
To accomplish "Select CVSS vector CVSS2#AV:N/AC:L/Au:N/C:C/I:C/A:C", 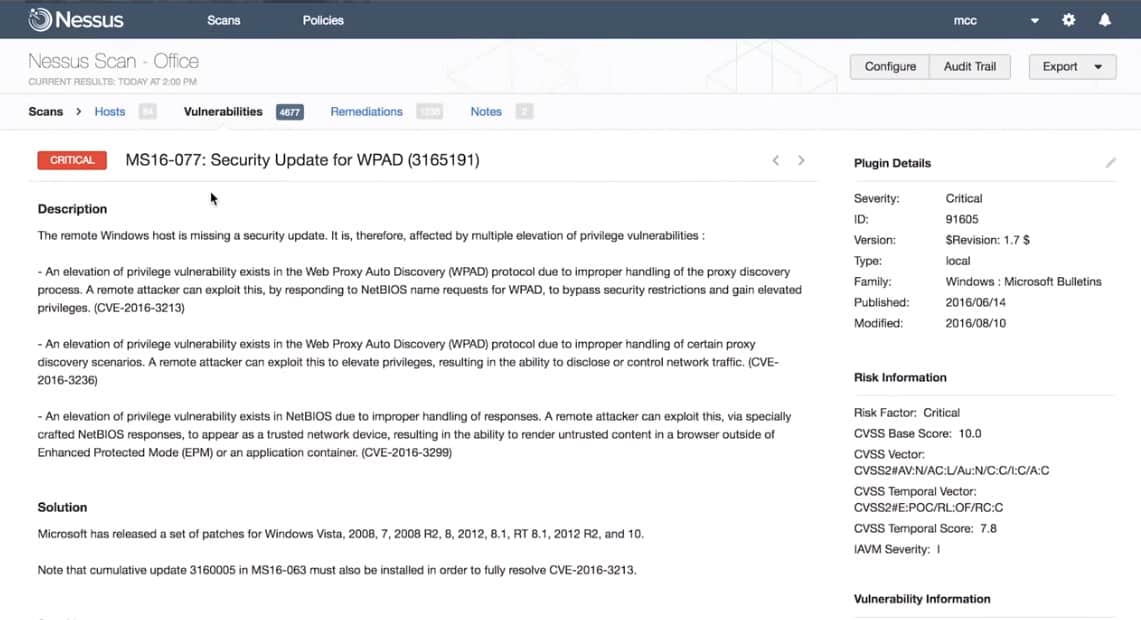I will 951,470.
